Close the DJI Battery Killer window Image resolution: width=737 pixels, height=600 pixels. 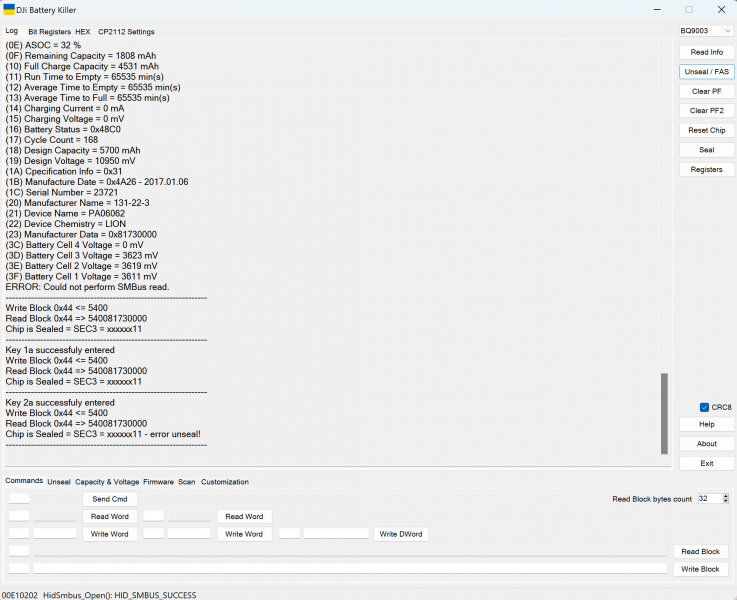721,9
